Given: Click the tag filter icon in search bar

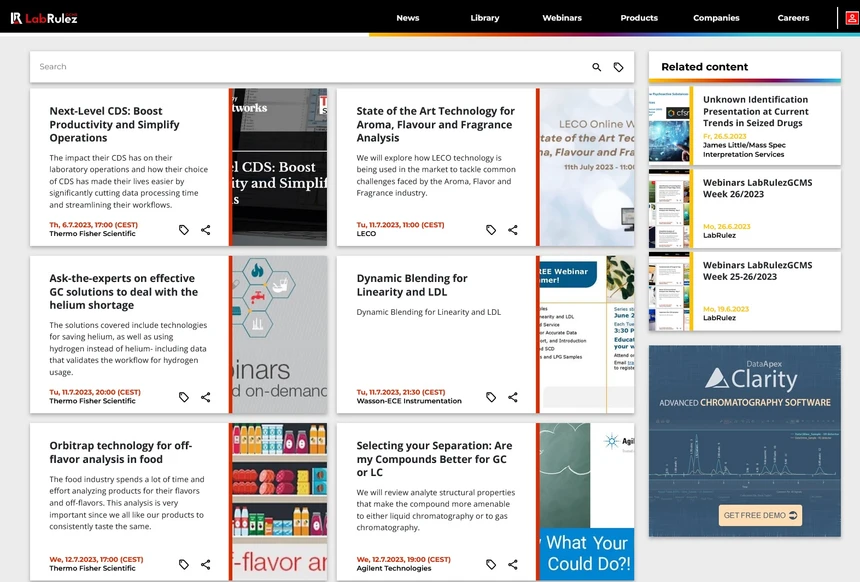Looking at the screenshot, I should [618, 67].
